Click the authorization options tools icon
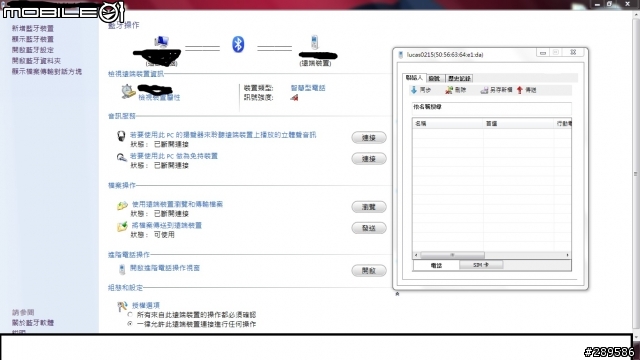This screenshot has height=360, width=640. click(122, 306)
